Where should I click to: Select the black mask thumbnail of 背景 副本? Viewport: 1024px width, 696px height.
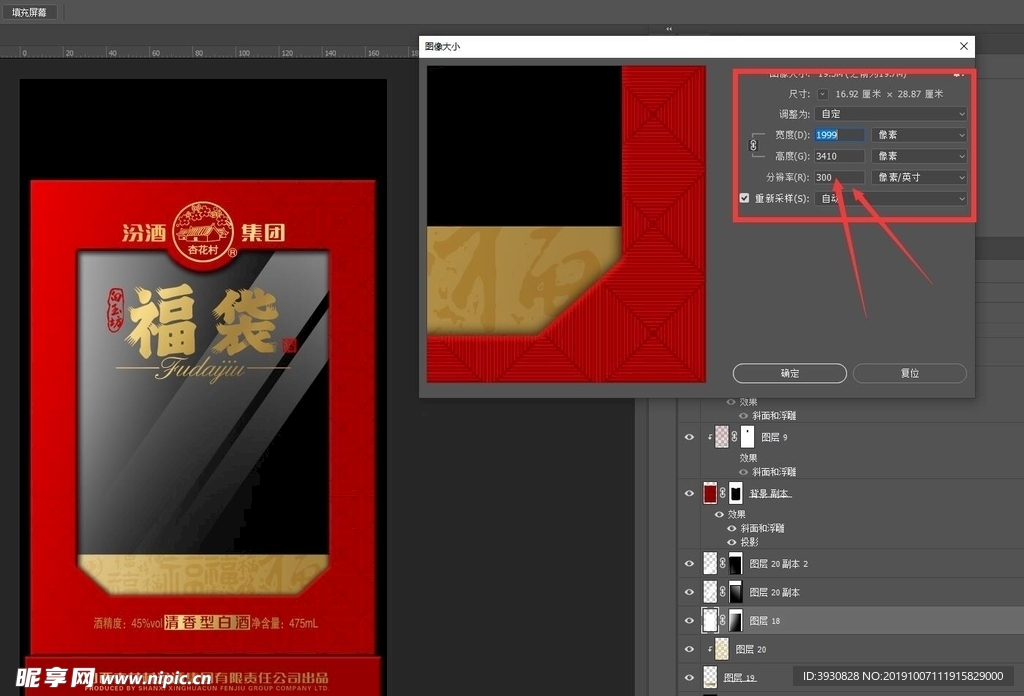(736, 493)
